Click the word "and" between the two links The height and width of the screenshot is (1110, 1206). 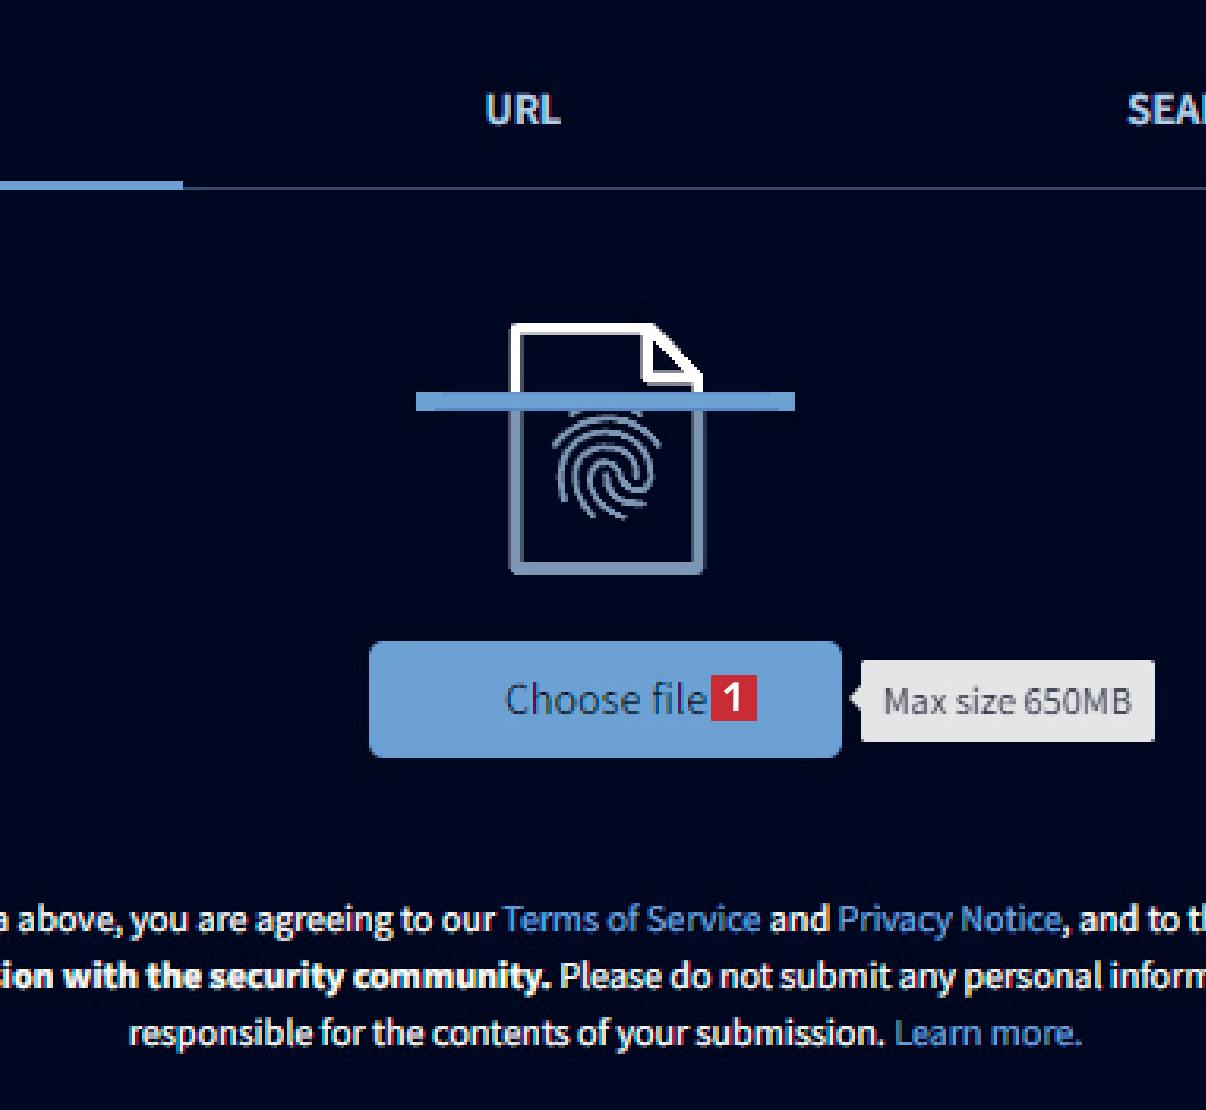point(799,919)
